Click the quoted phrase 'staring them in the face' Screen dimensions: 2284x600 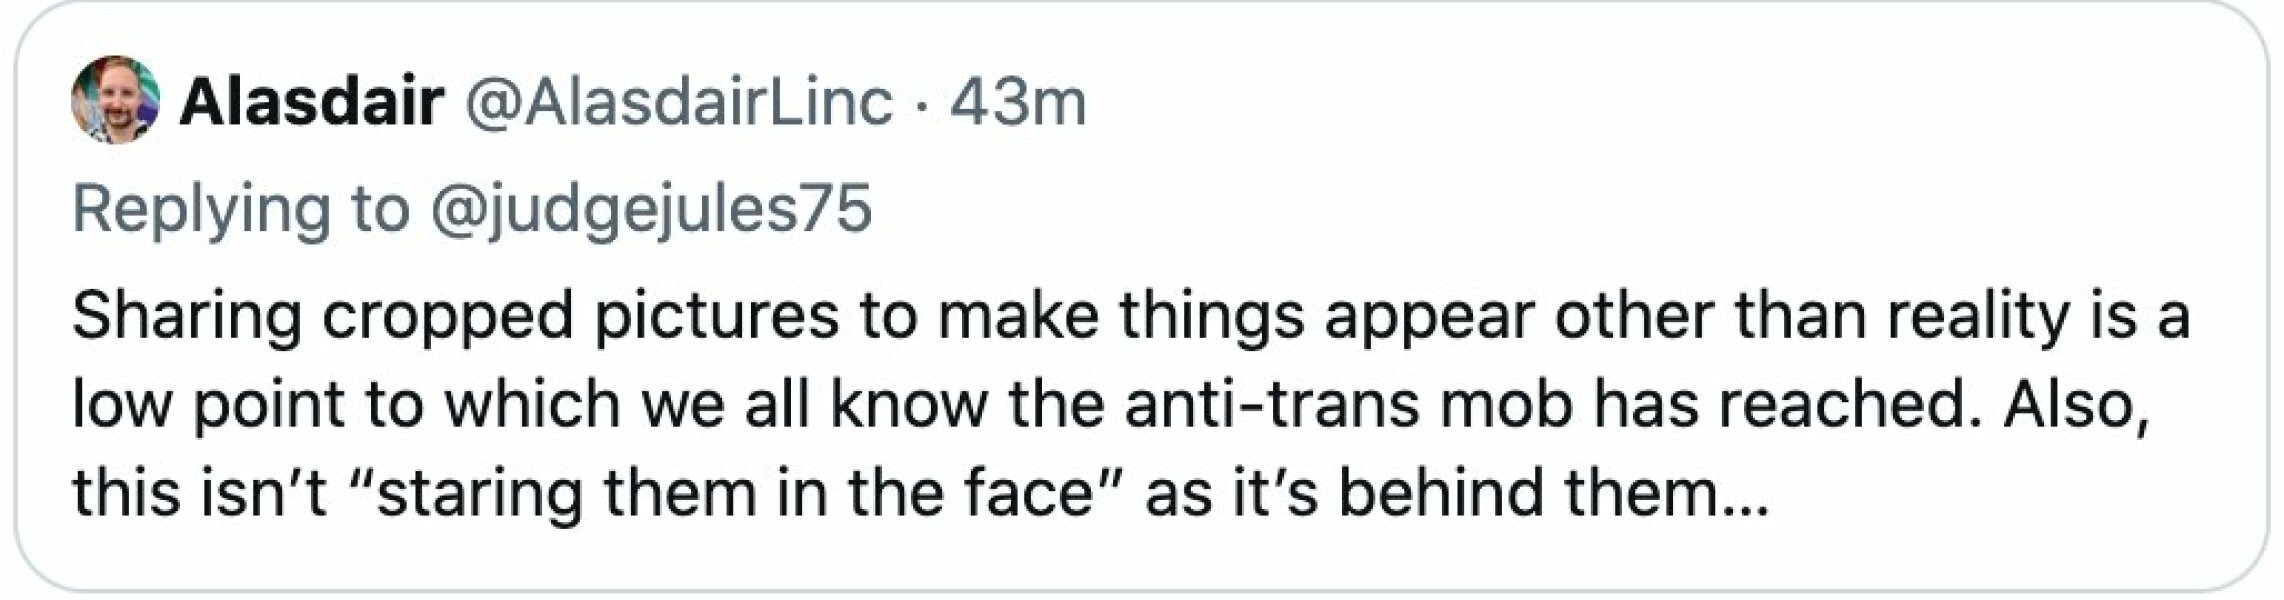pyautogui.click(x=735, y=493)
